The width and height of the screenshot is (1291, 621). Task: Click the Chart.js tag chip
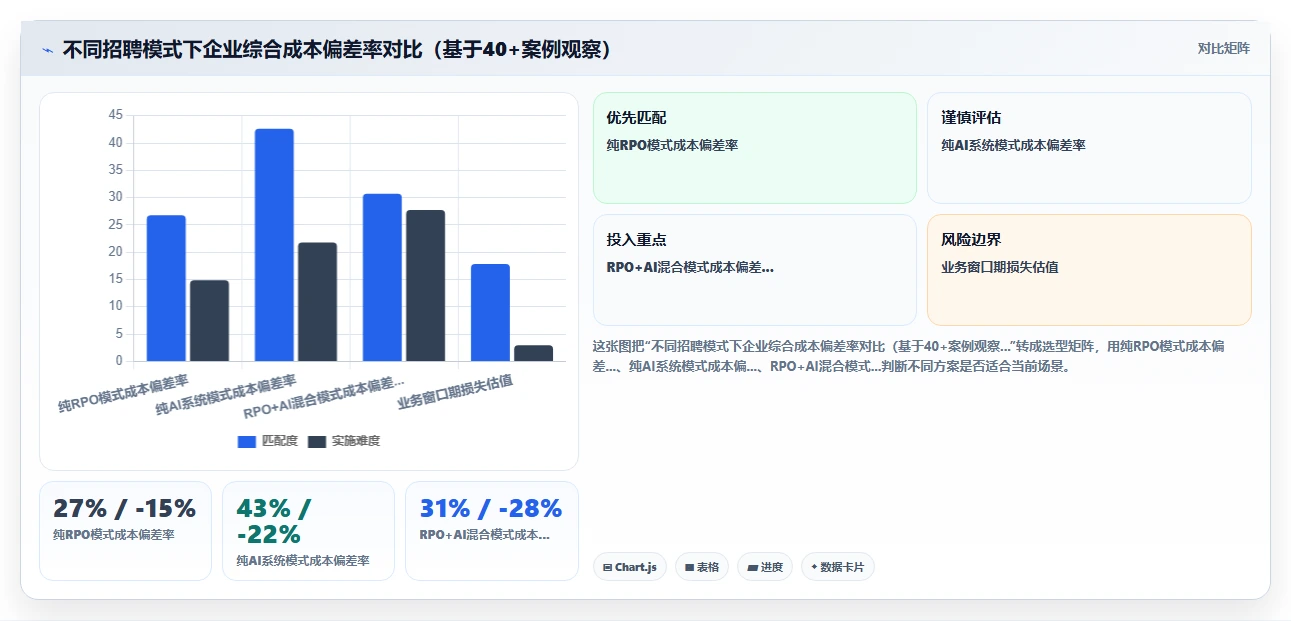[x=630, y=567]
